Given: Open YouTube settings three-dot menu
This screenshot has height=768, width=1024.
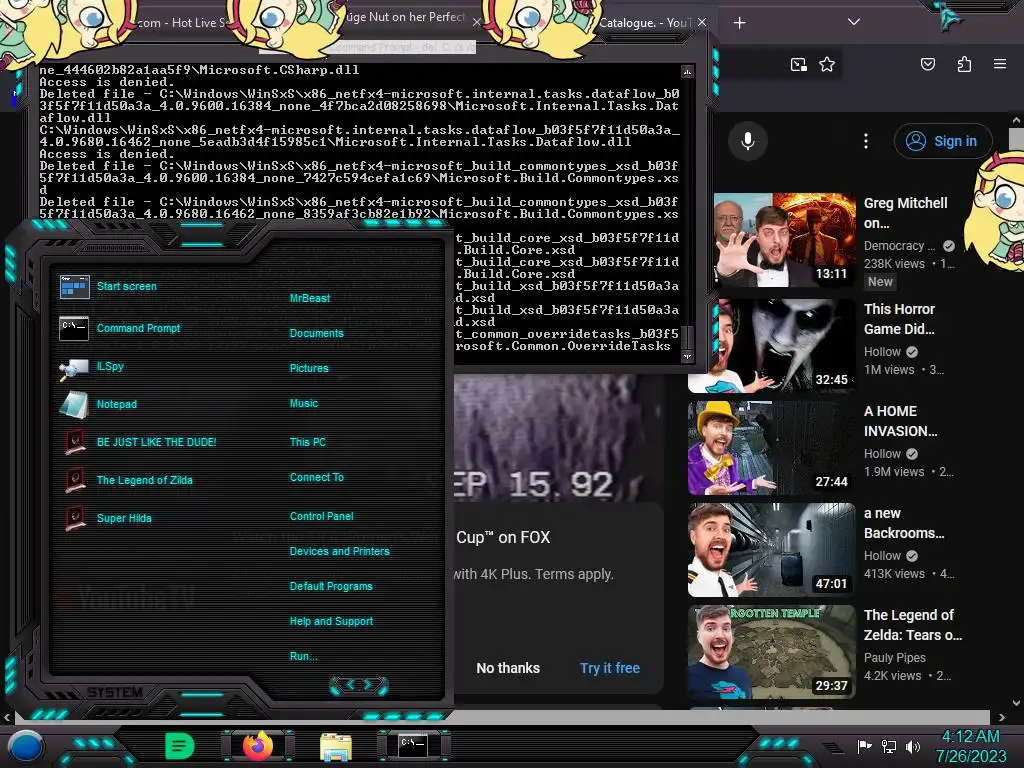Looking at the screenshot, I should coord(866,140).
